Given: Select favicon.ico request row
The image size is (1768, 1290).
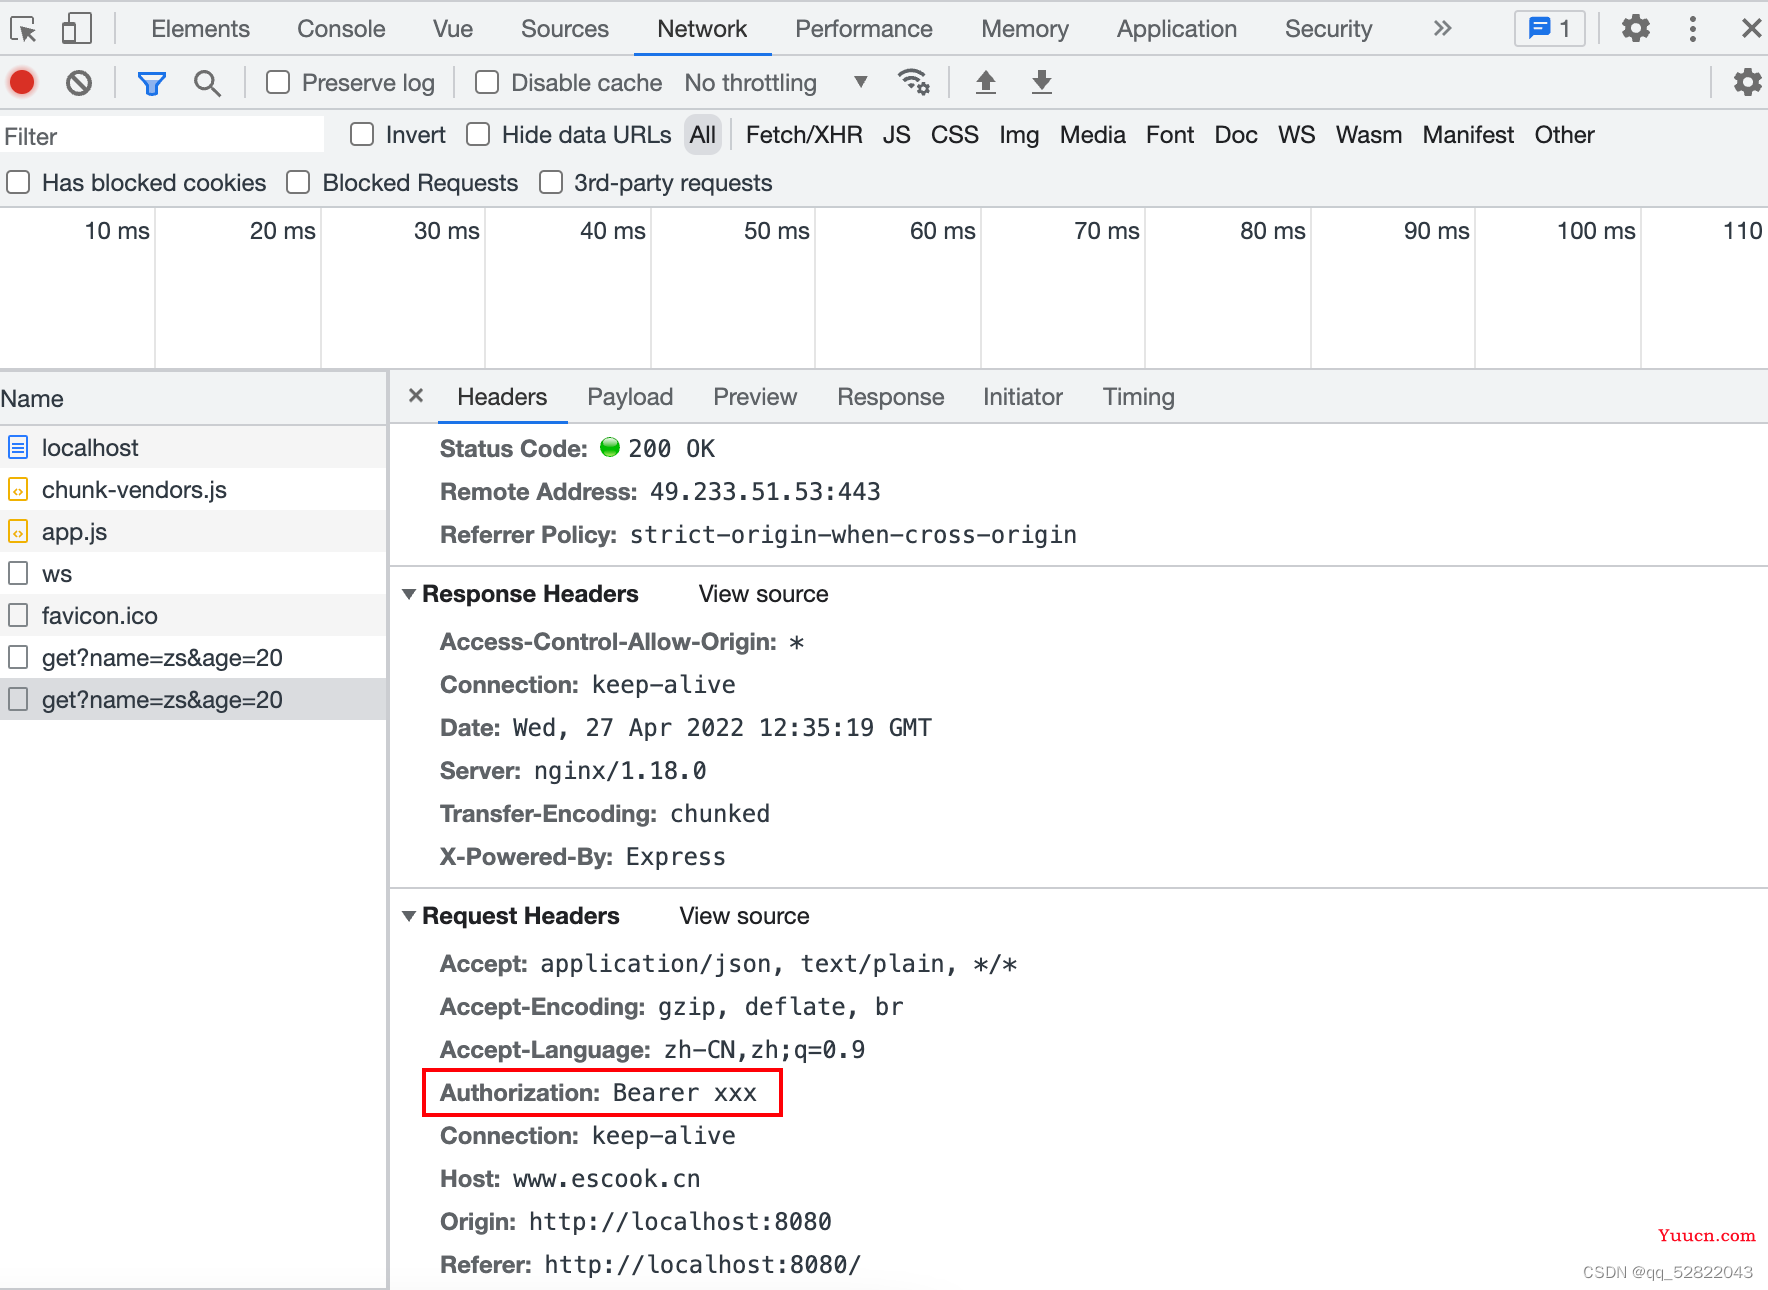Looking at the screenshot, I should (x=193, y=616).
